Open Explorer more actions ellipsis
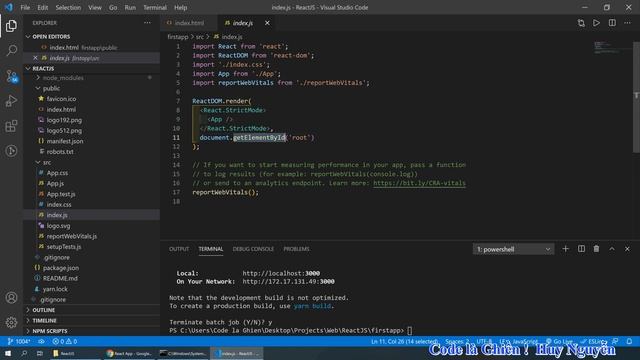 [x=147, y=23]
